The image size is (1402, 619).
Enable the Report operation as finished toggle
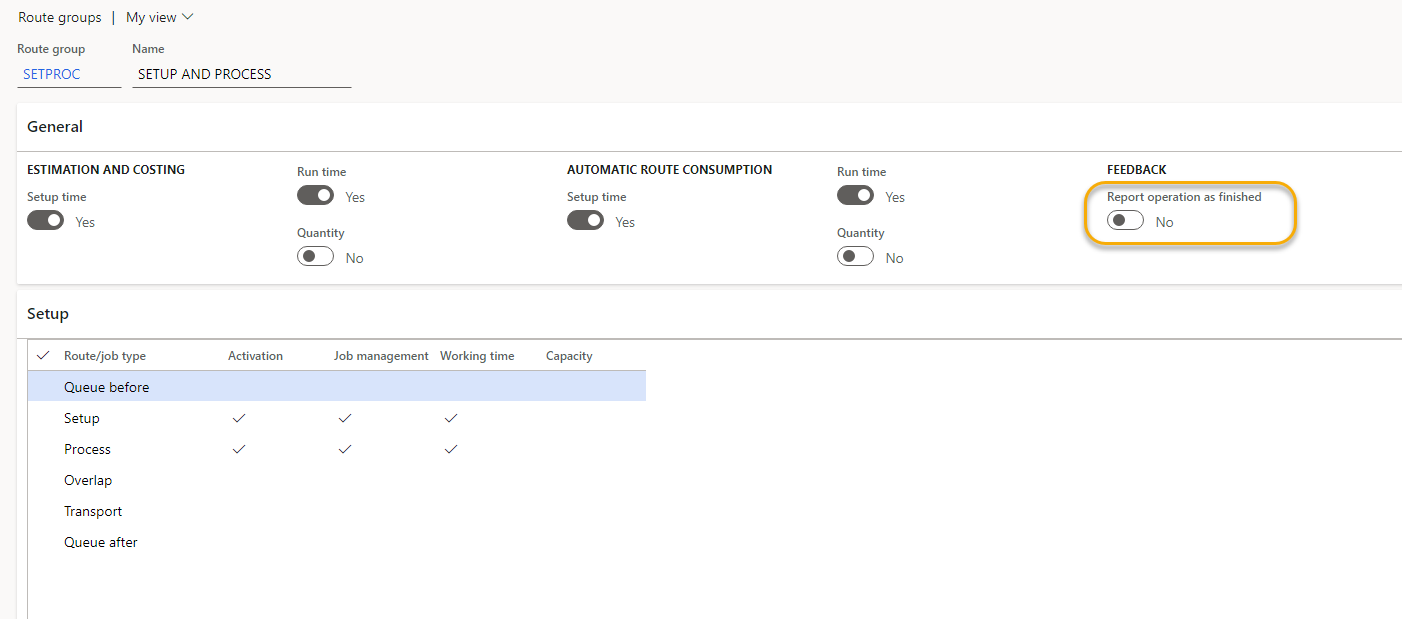1125,221
